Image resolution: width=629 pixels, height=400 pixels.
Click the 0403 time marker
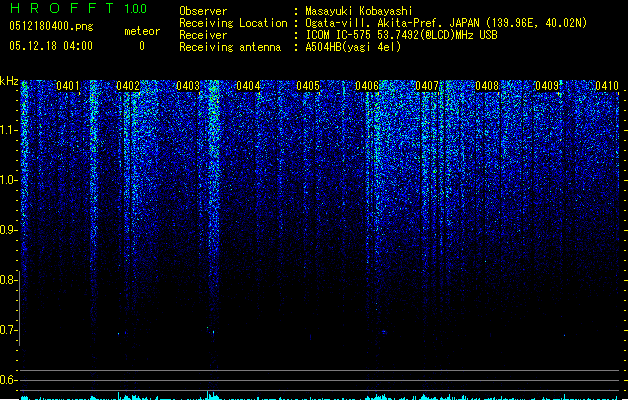188,85
